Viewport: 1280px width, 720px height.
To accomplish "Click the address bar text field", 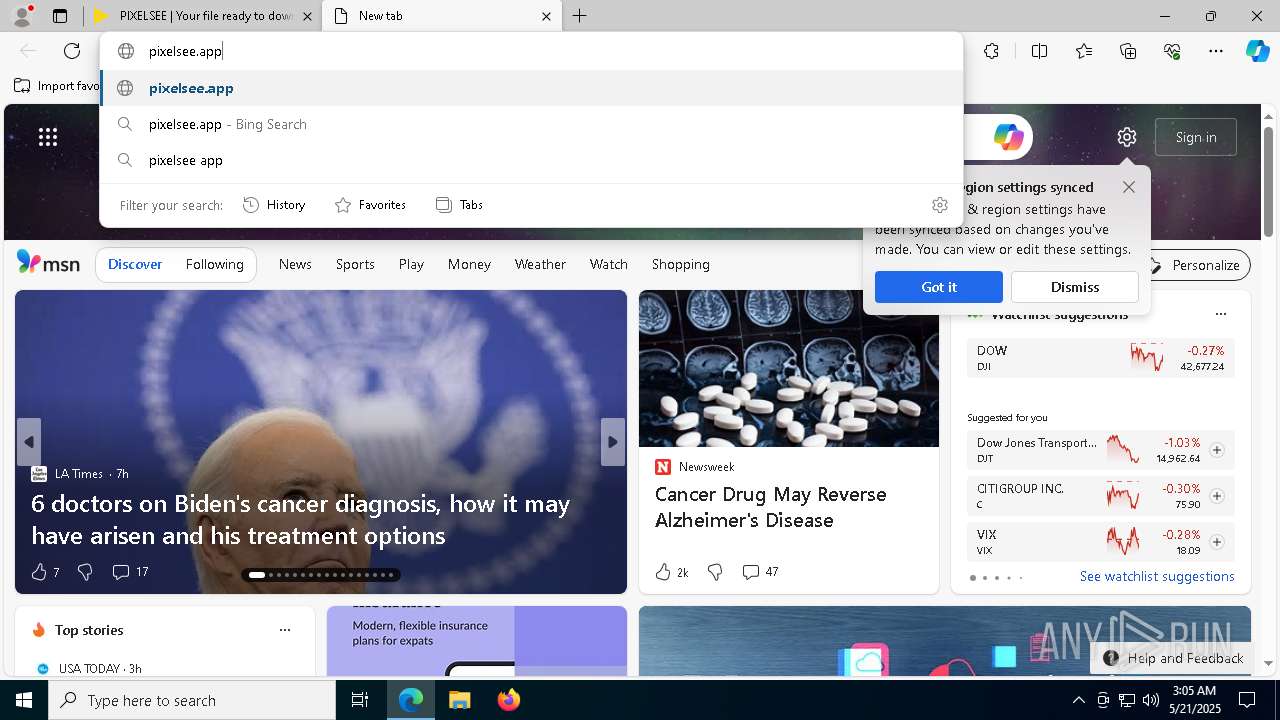I will coord(531,51).
